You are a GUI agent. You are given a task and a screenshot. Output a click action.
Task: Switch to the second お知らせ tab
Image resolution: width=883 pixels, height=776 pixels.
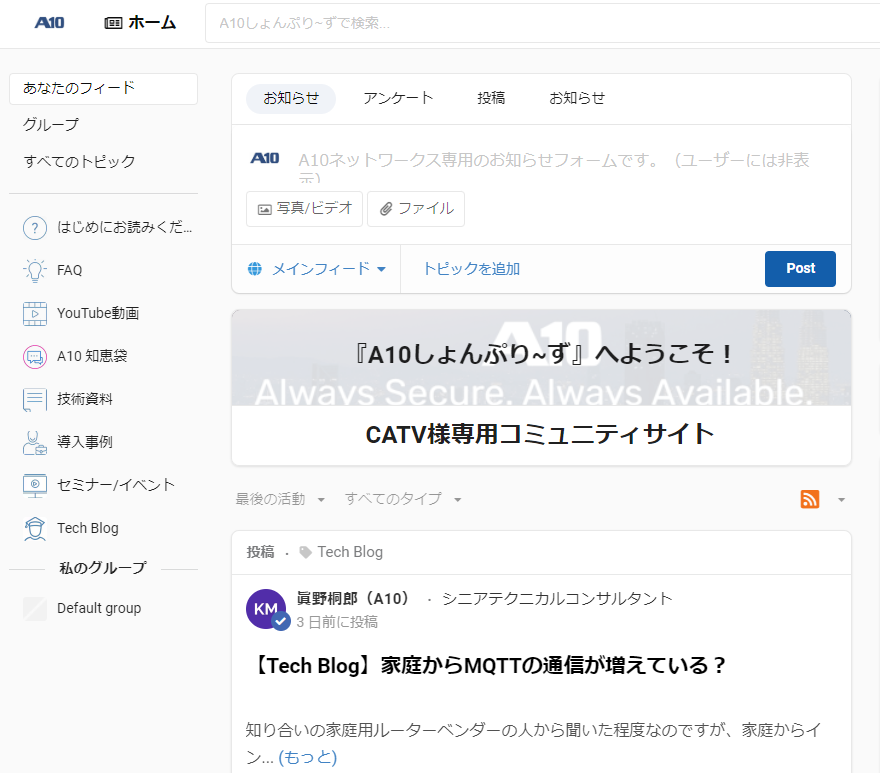[x=577, y=99]
